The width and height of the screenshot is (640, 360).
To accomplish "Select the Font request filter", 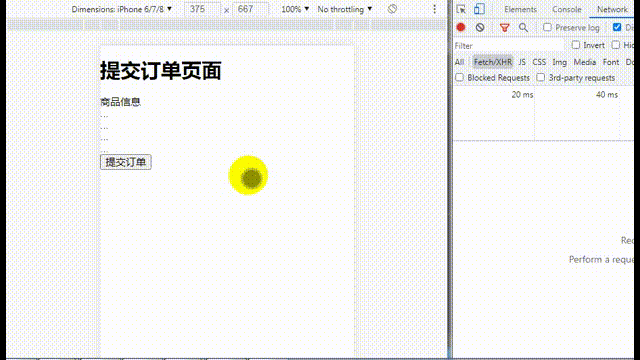I will tap(611, 62).
